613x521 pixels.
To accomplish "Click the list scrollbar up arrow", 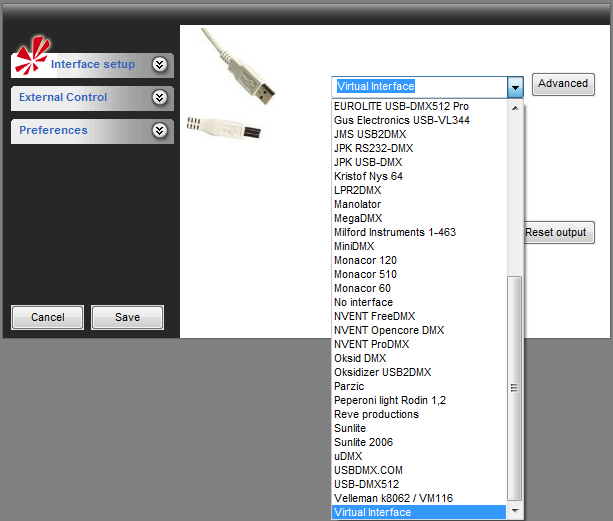I will [515, 108].
